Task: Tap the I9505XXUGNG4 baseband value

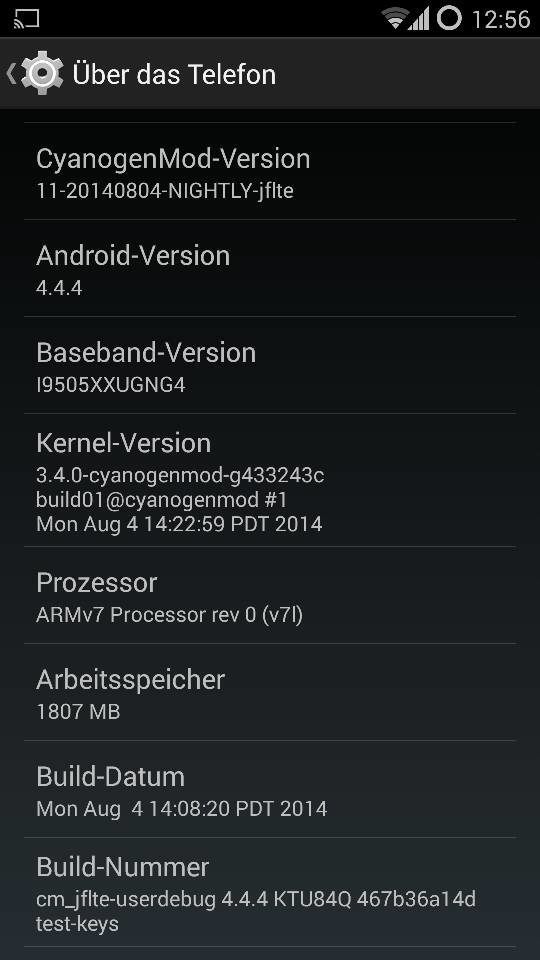Action: click(111, 385)
